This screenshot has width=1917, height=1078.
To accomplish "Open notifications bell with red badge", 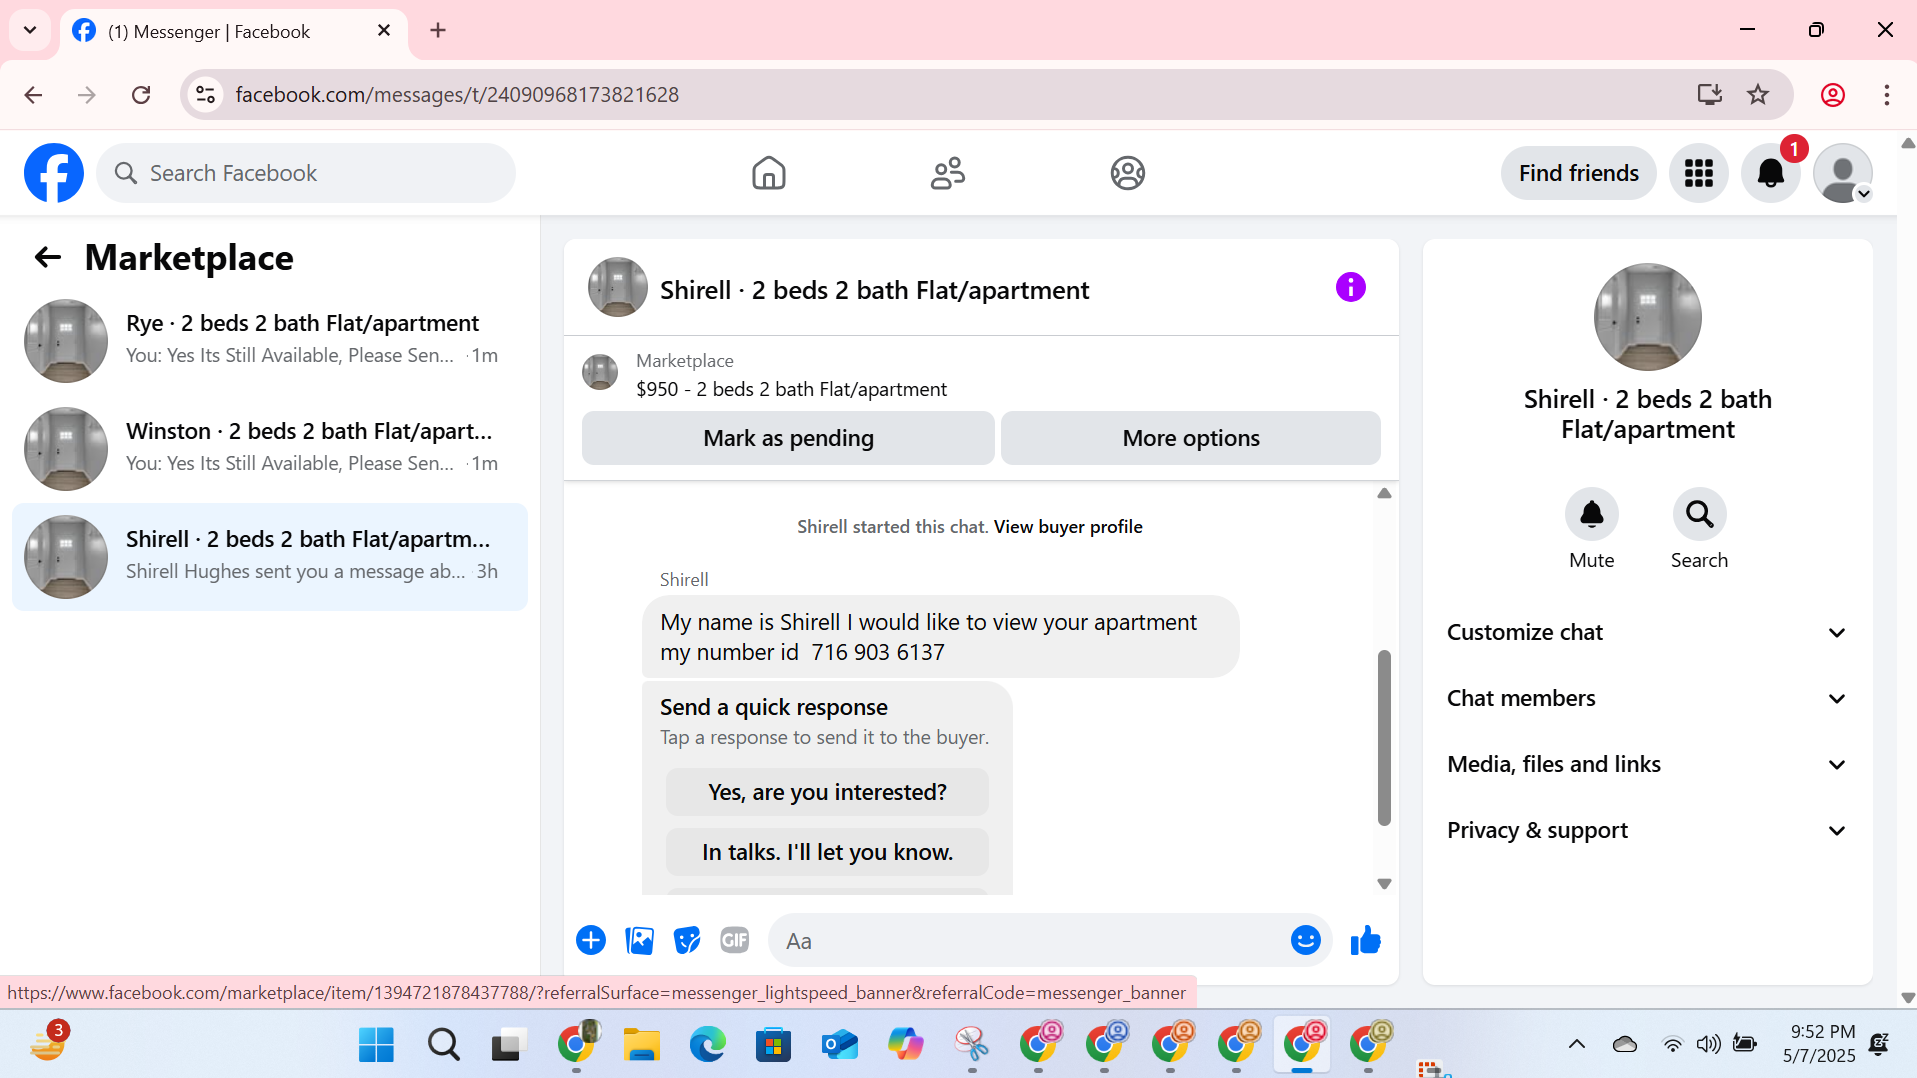I will 1770,173.
